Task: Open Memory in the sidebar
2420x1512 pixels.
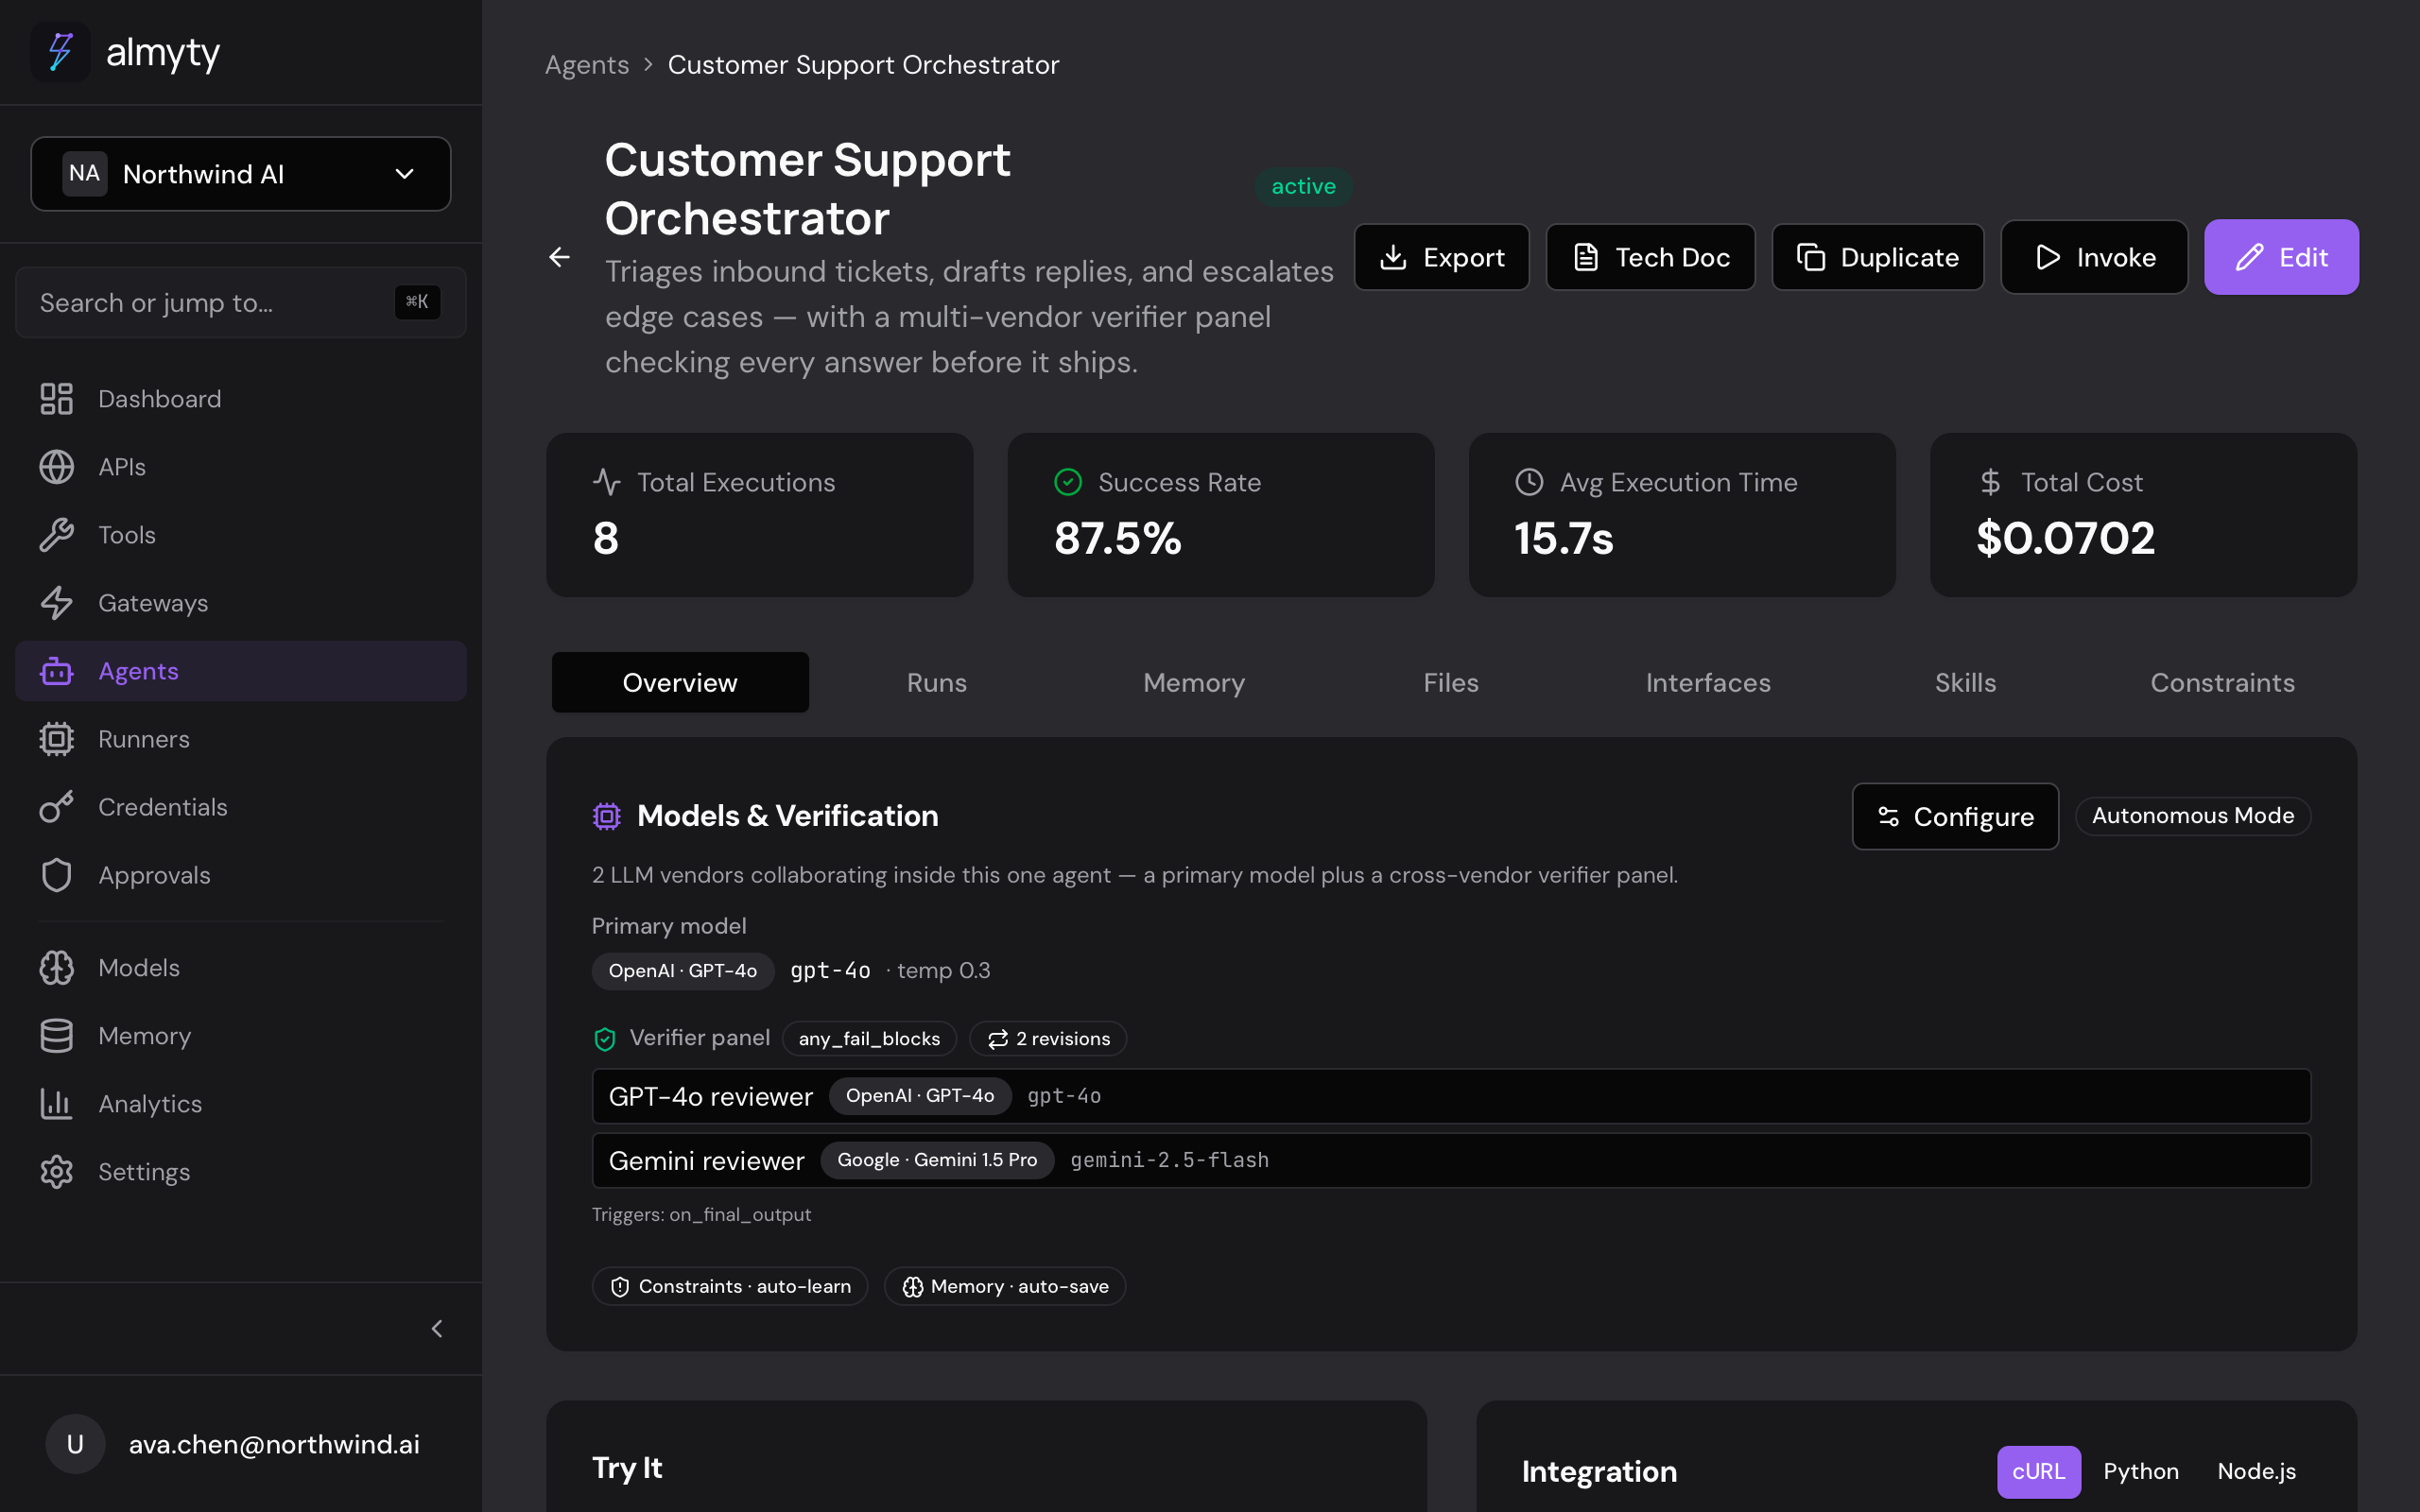Action: click(241, 1036)
